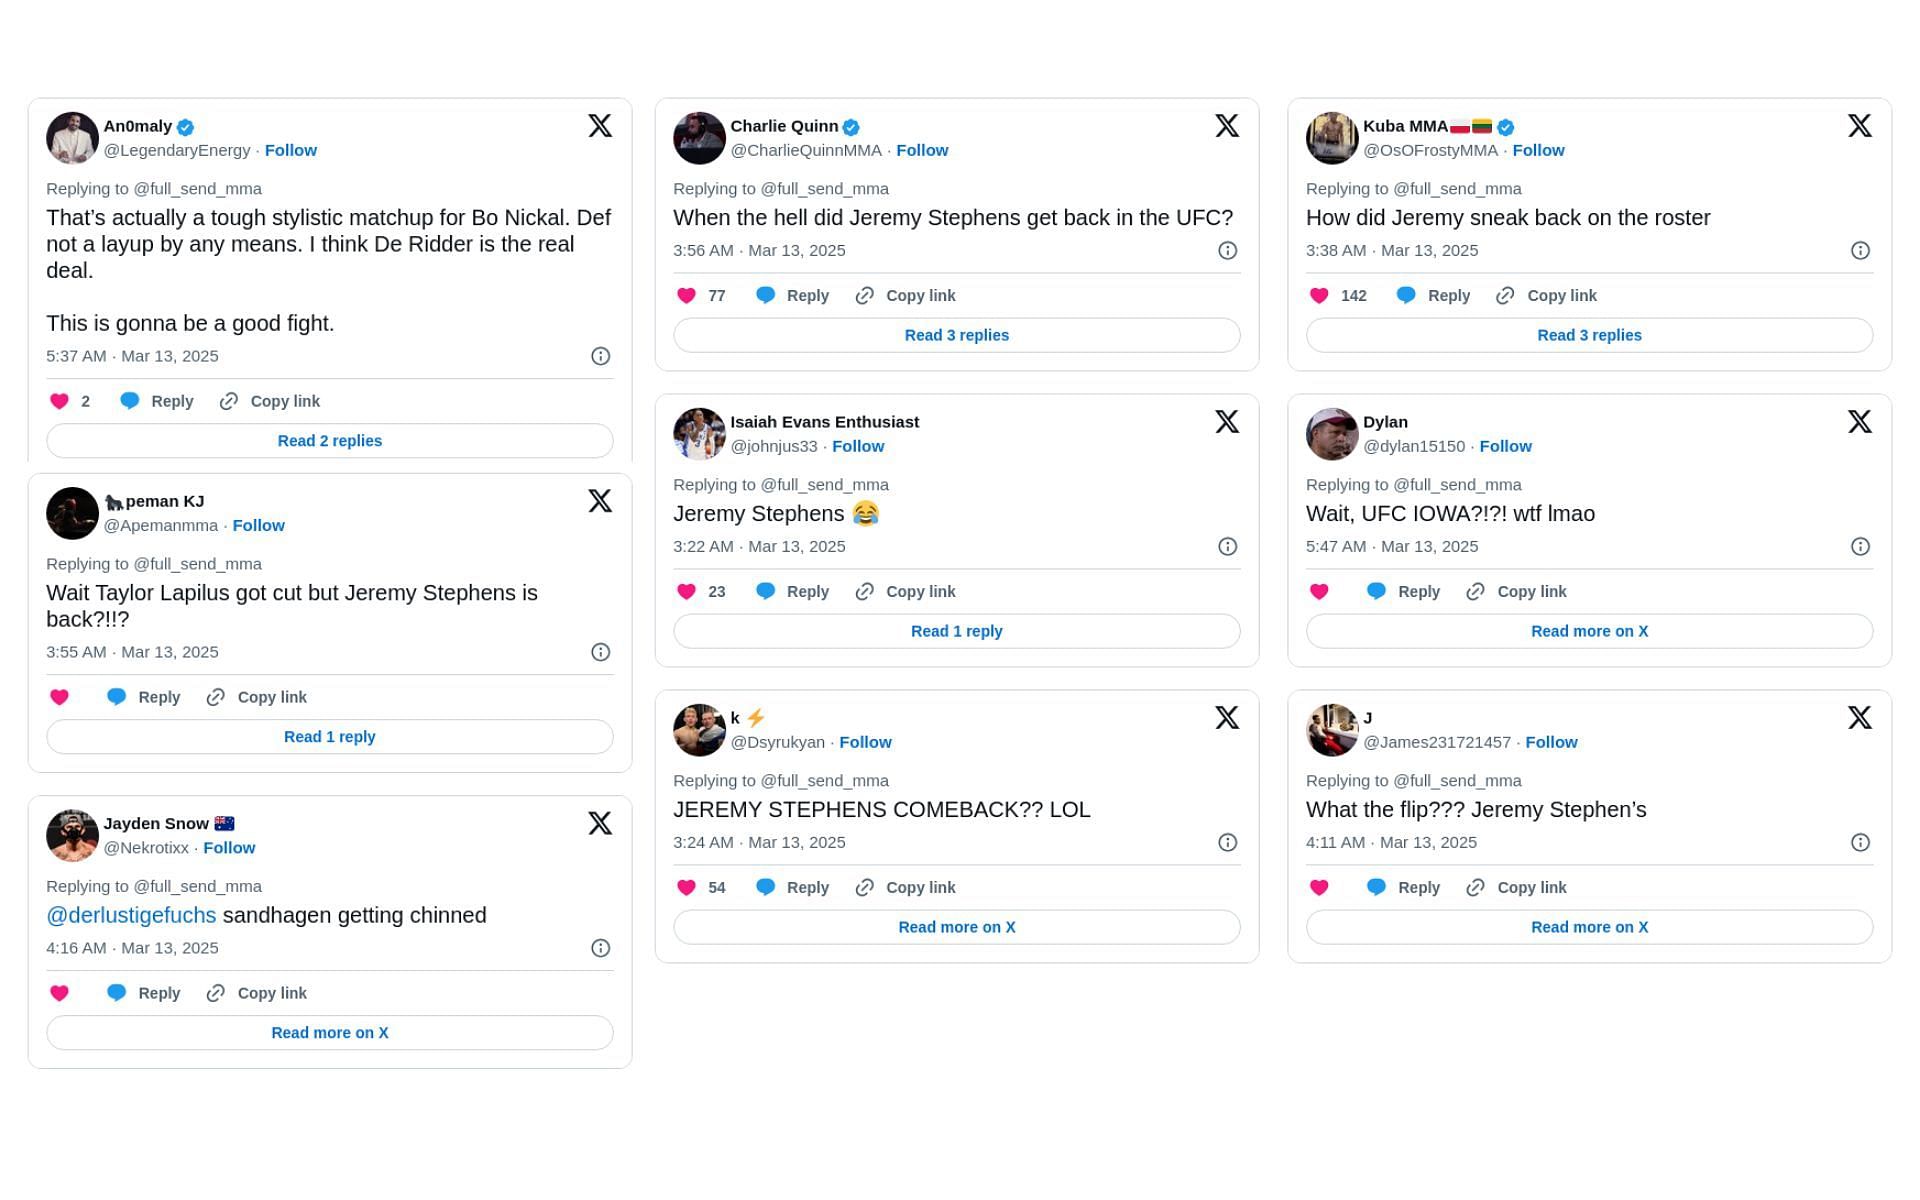Click 'Read more on X' on k's tweet
Viewport: 1920px width, 1200px height.
pos(957,926)
